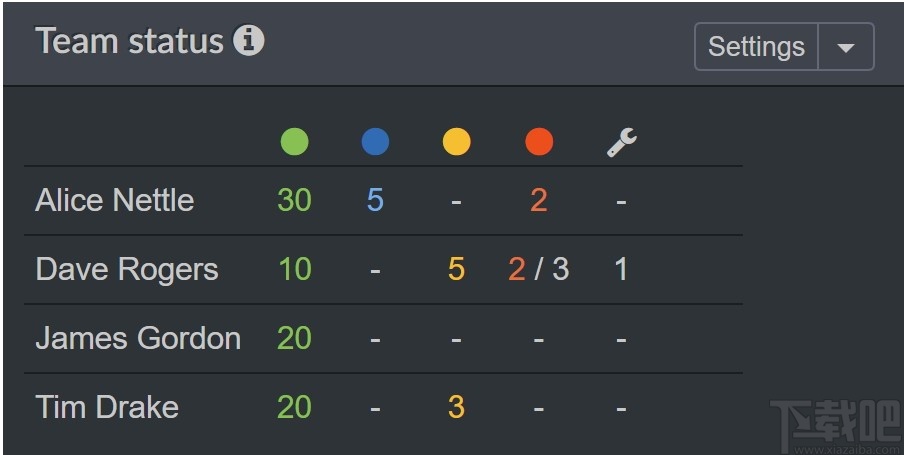
Task: Click Dave Rogers' green count of 10
Action: (x=294, y=269)
